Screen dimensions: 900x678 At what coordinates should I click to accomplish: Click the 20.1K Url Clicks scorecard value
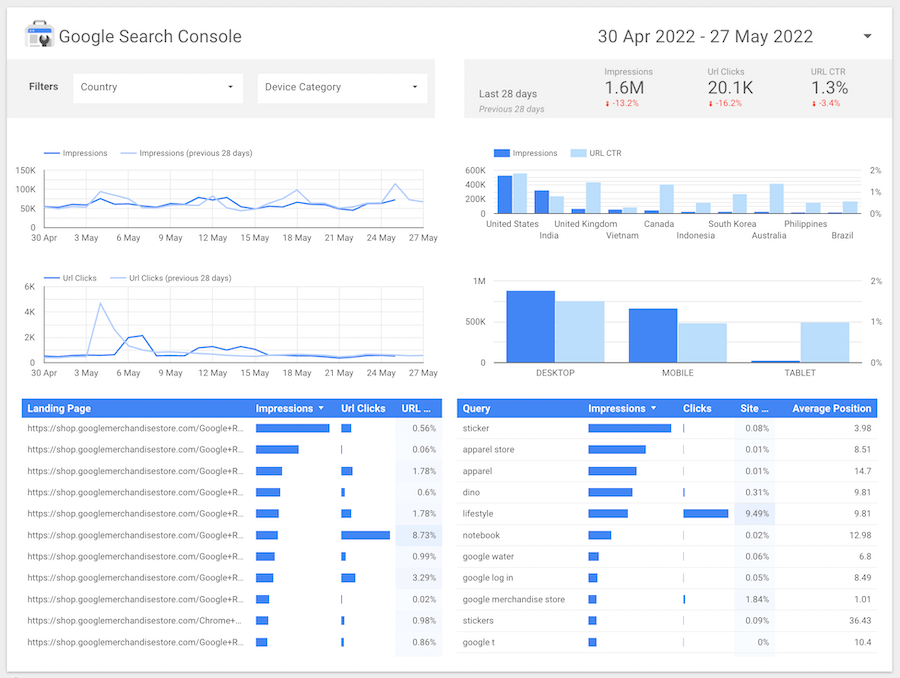(730, 88)
